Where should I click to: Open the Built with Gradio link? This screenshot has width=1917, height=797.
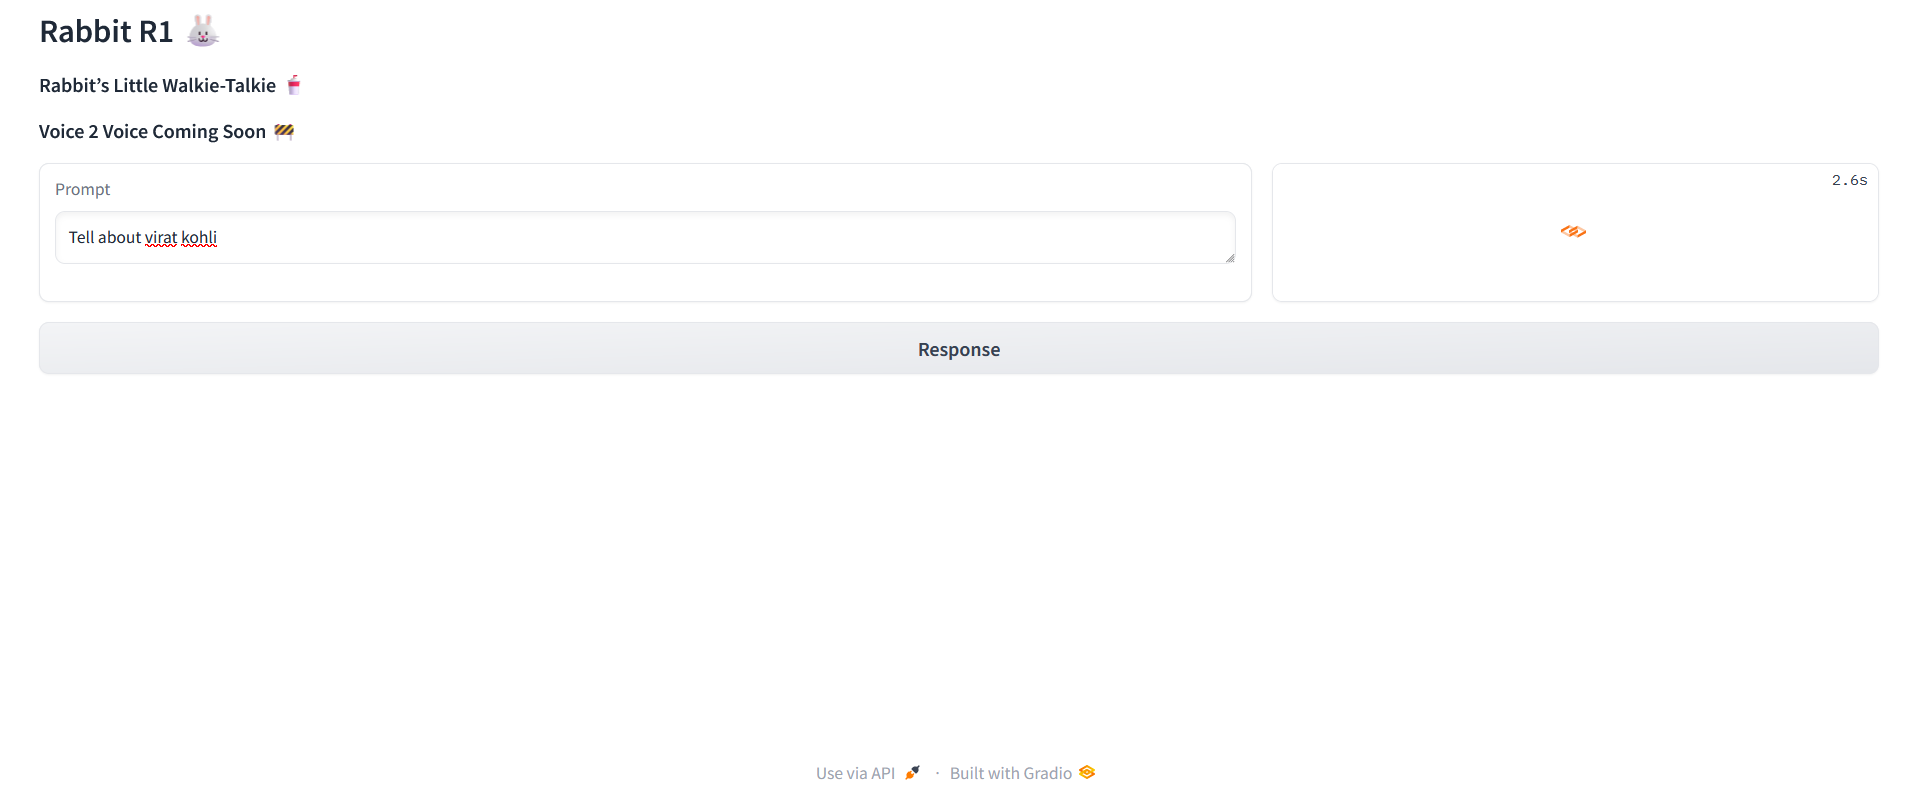(x=1022, y=773)
